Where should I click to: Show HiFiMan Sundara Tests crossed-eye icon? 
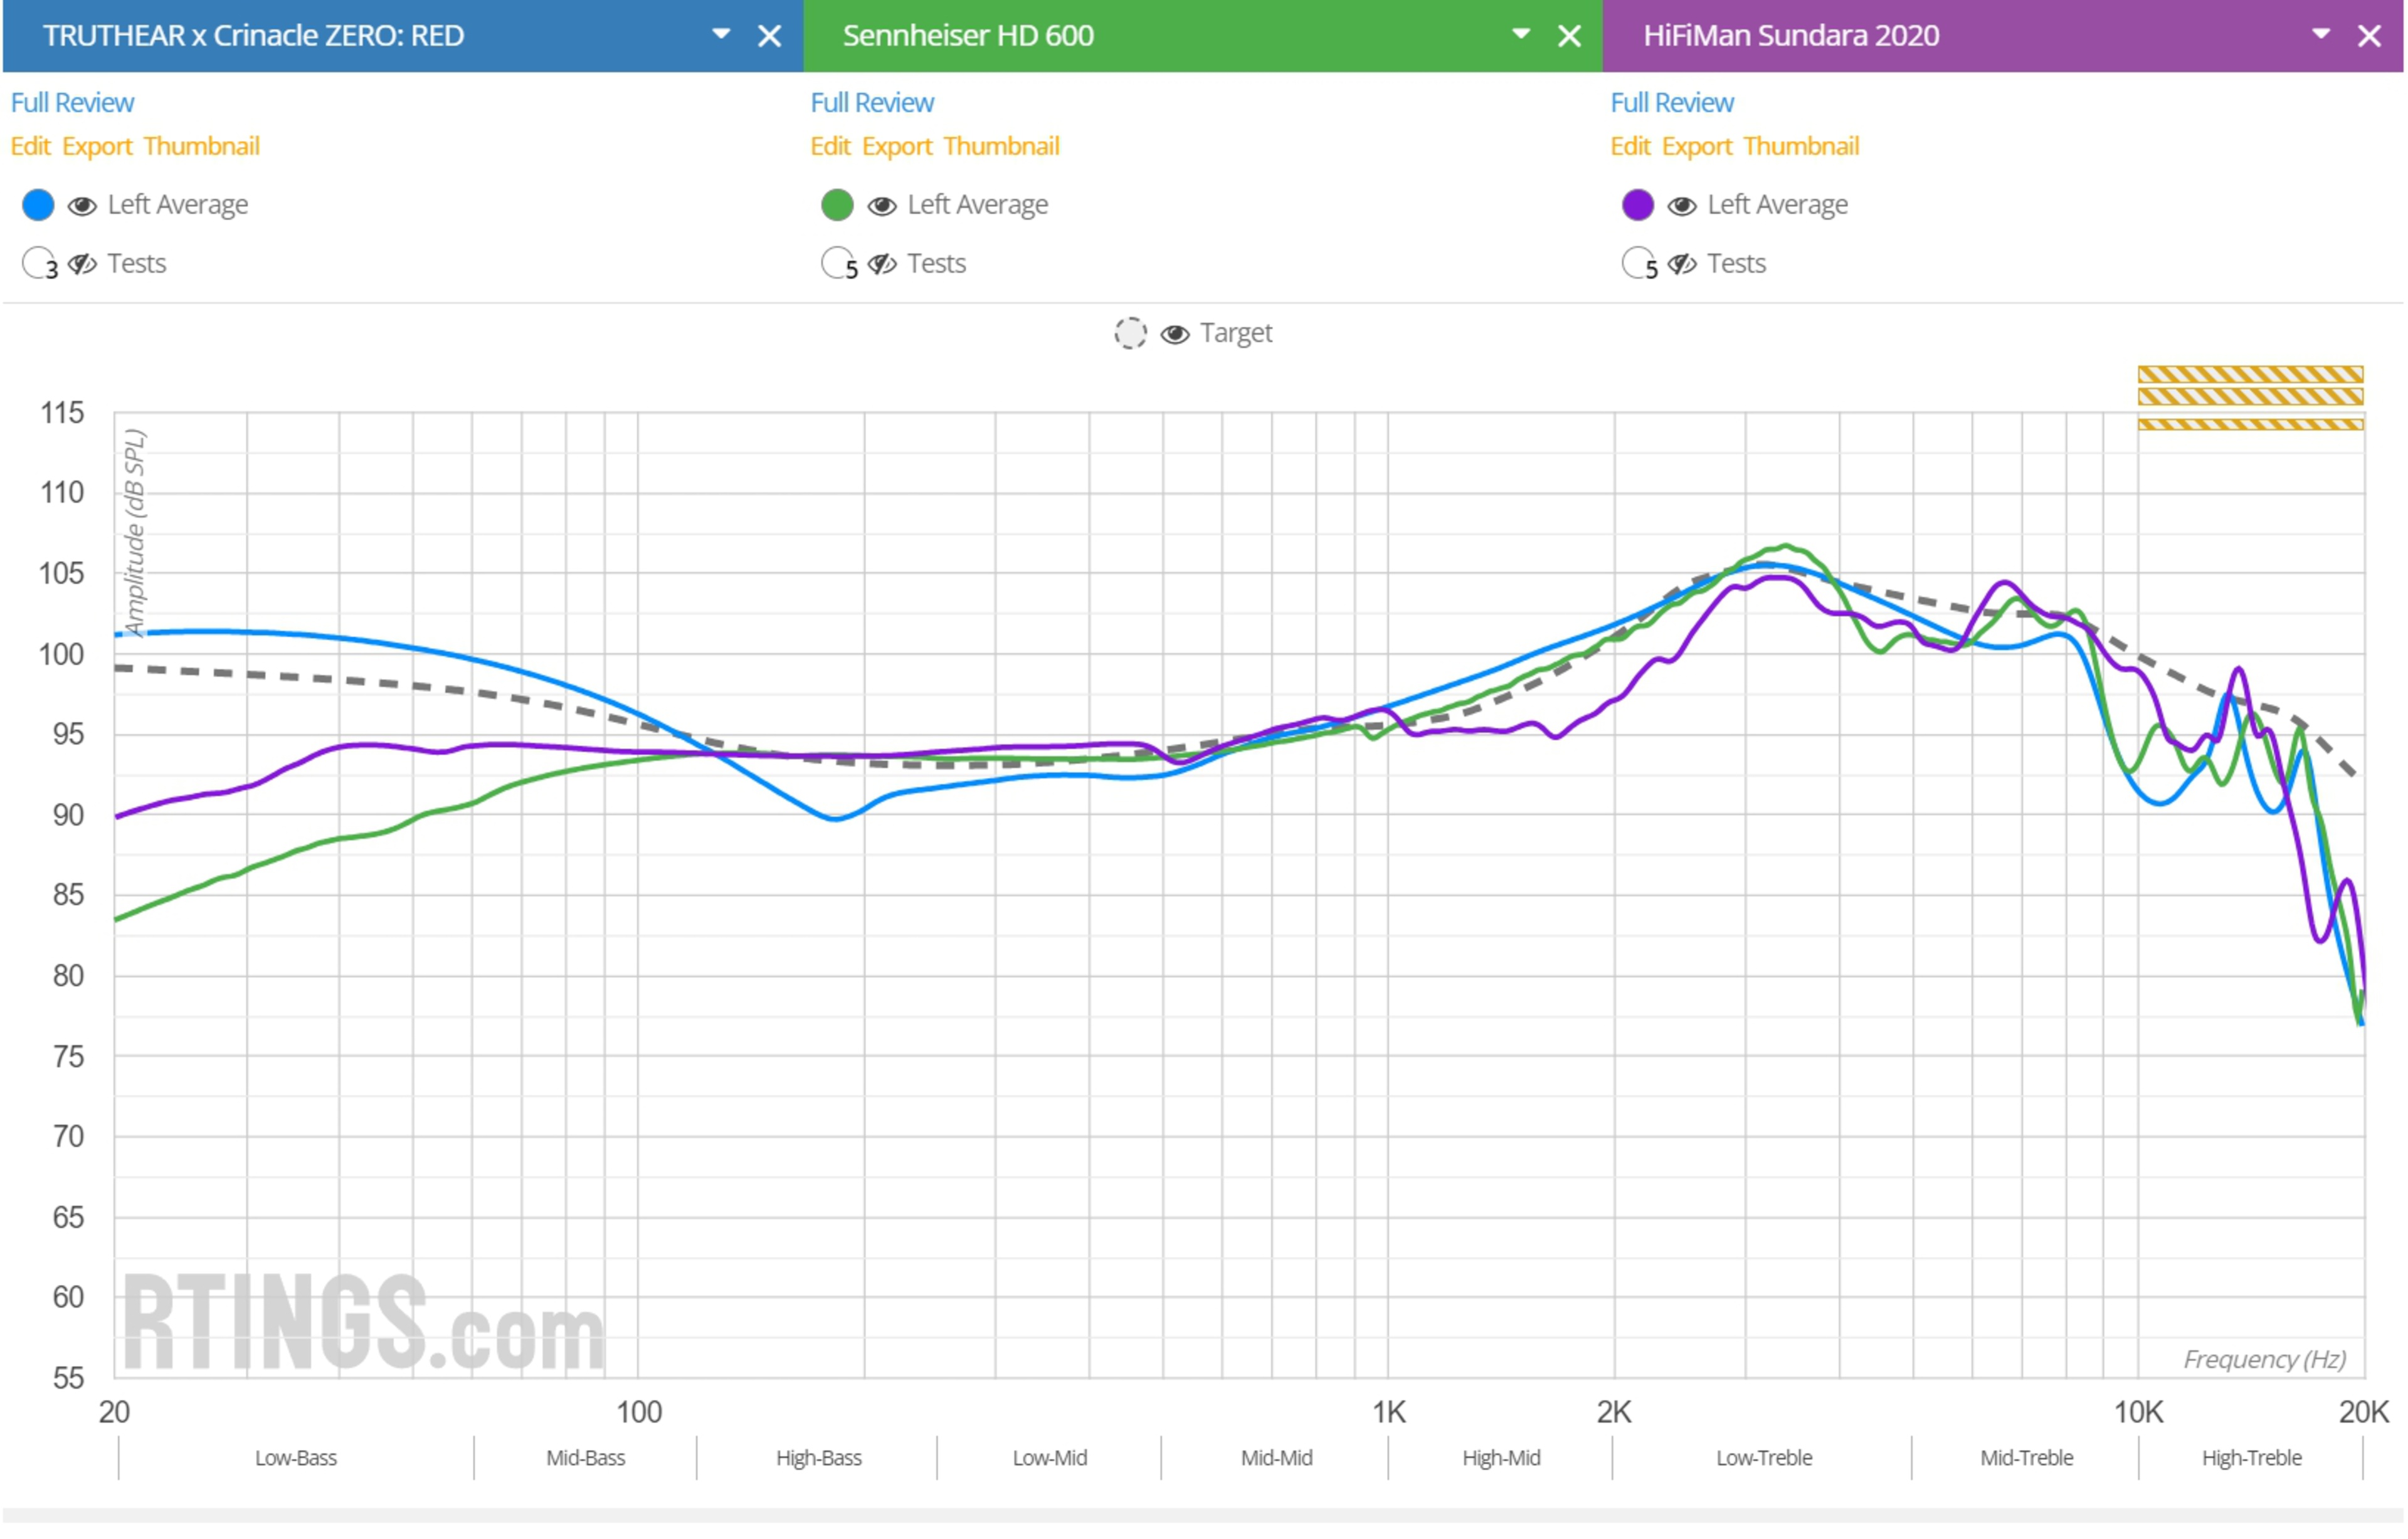(1682, 264)
